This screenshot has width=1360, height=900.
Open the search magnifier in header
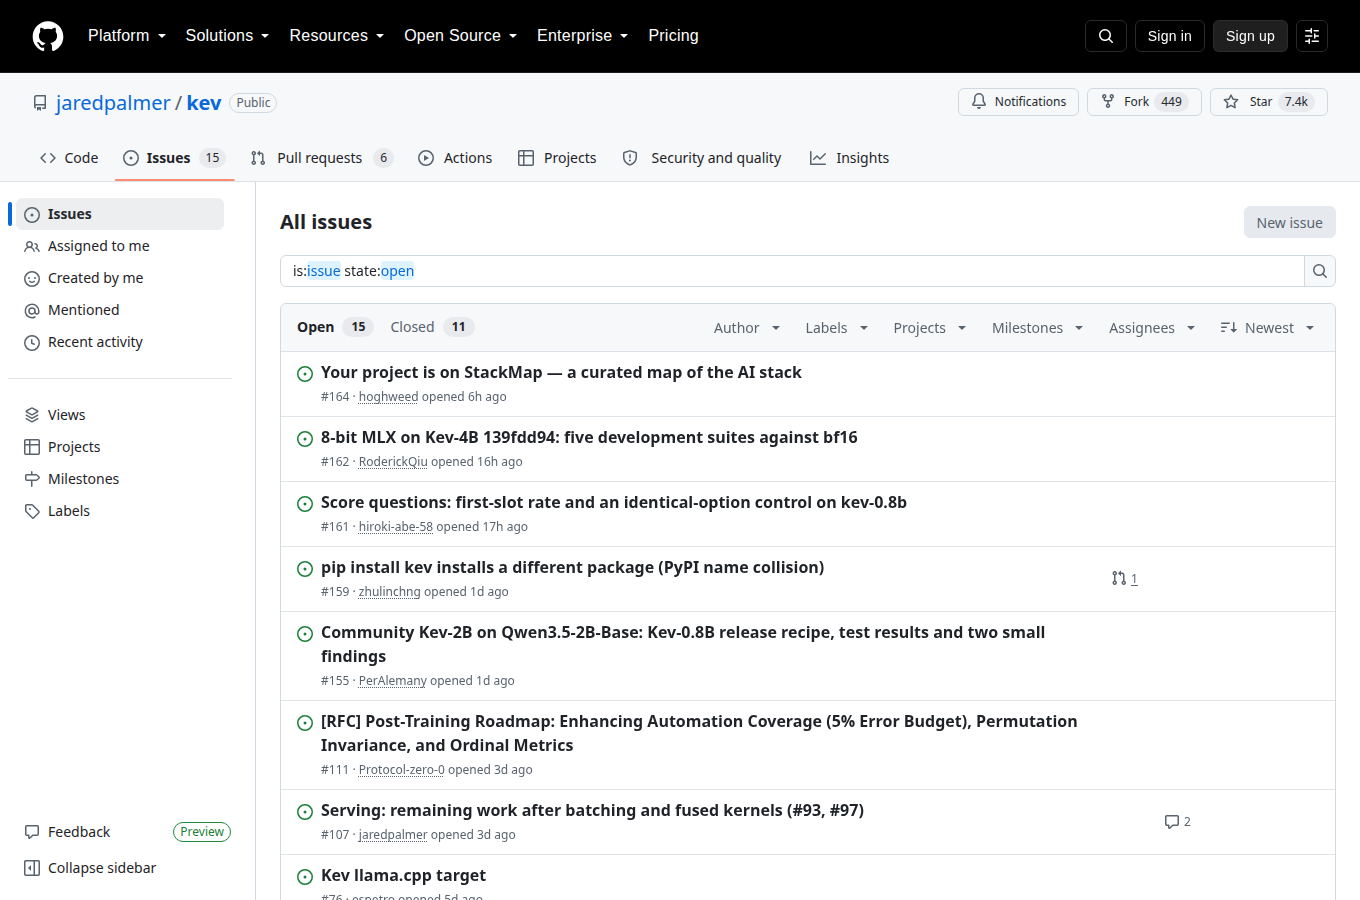(1106, 36)
